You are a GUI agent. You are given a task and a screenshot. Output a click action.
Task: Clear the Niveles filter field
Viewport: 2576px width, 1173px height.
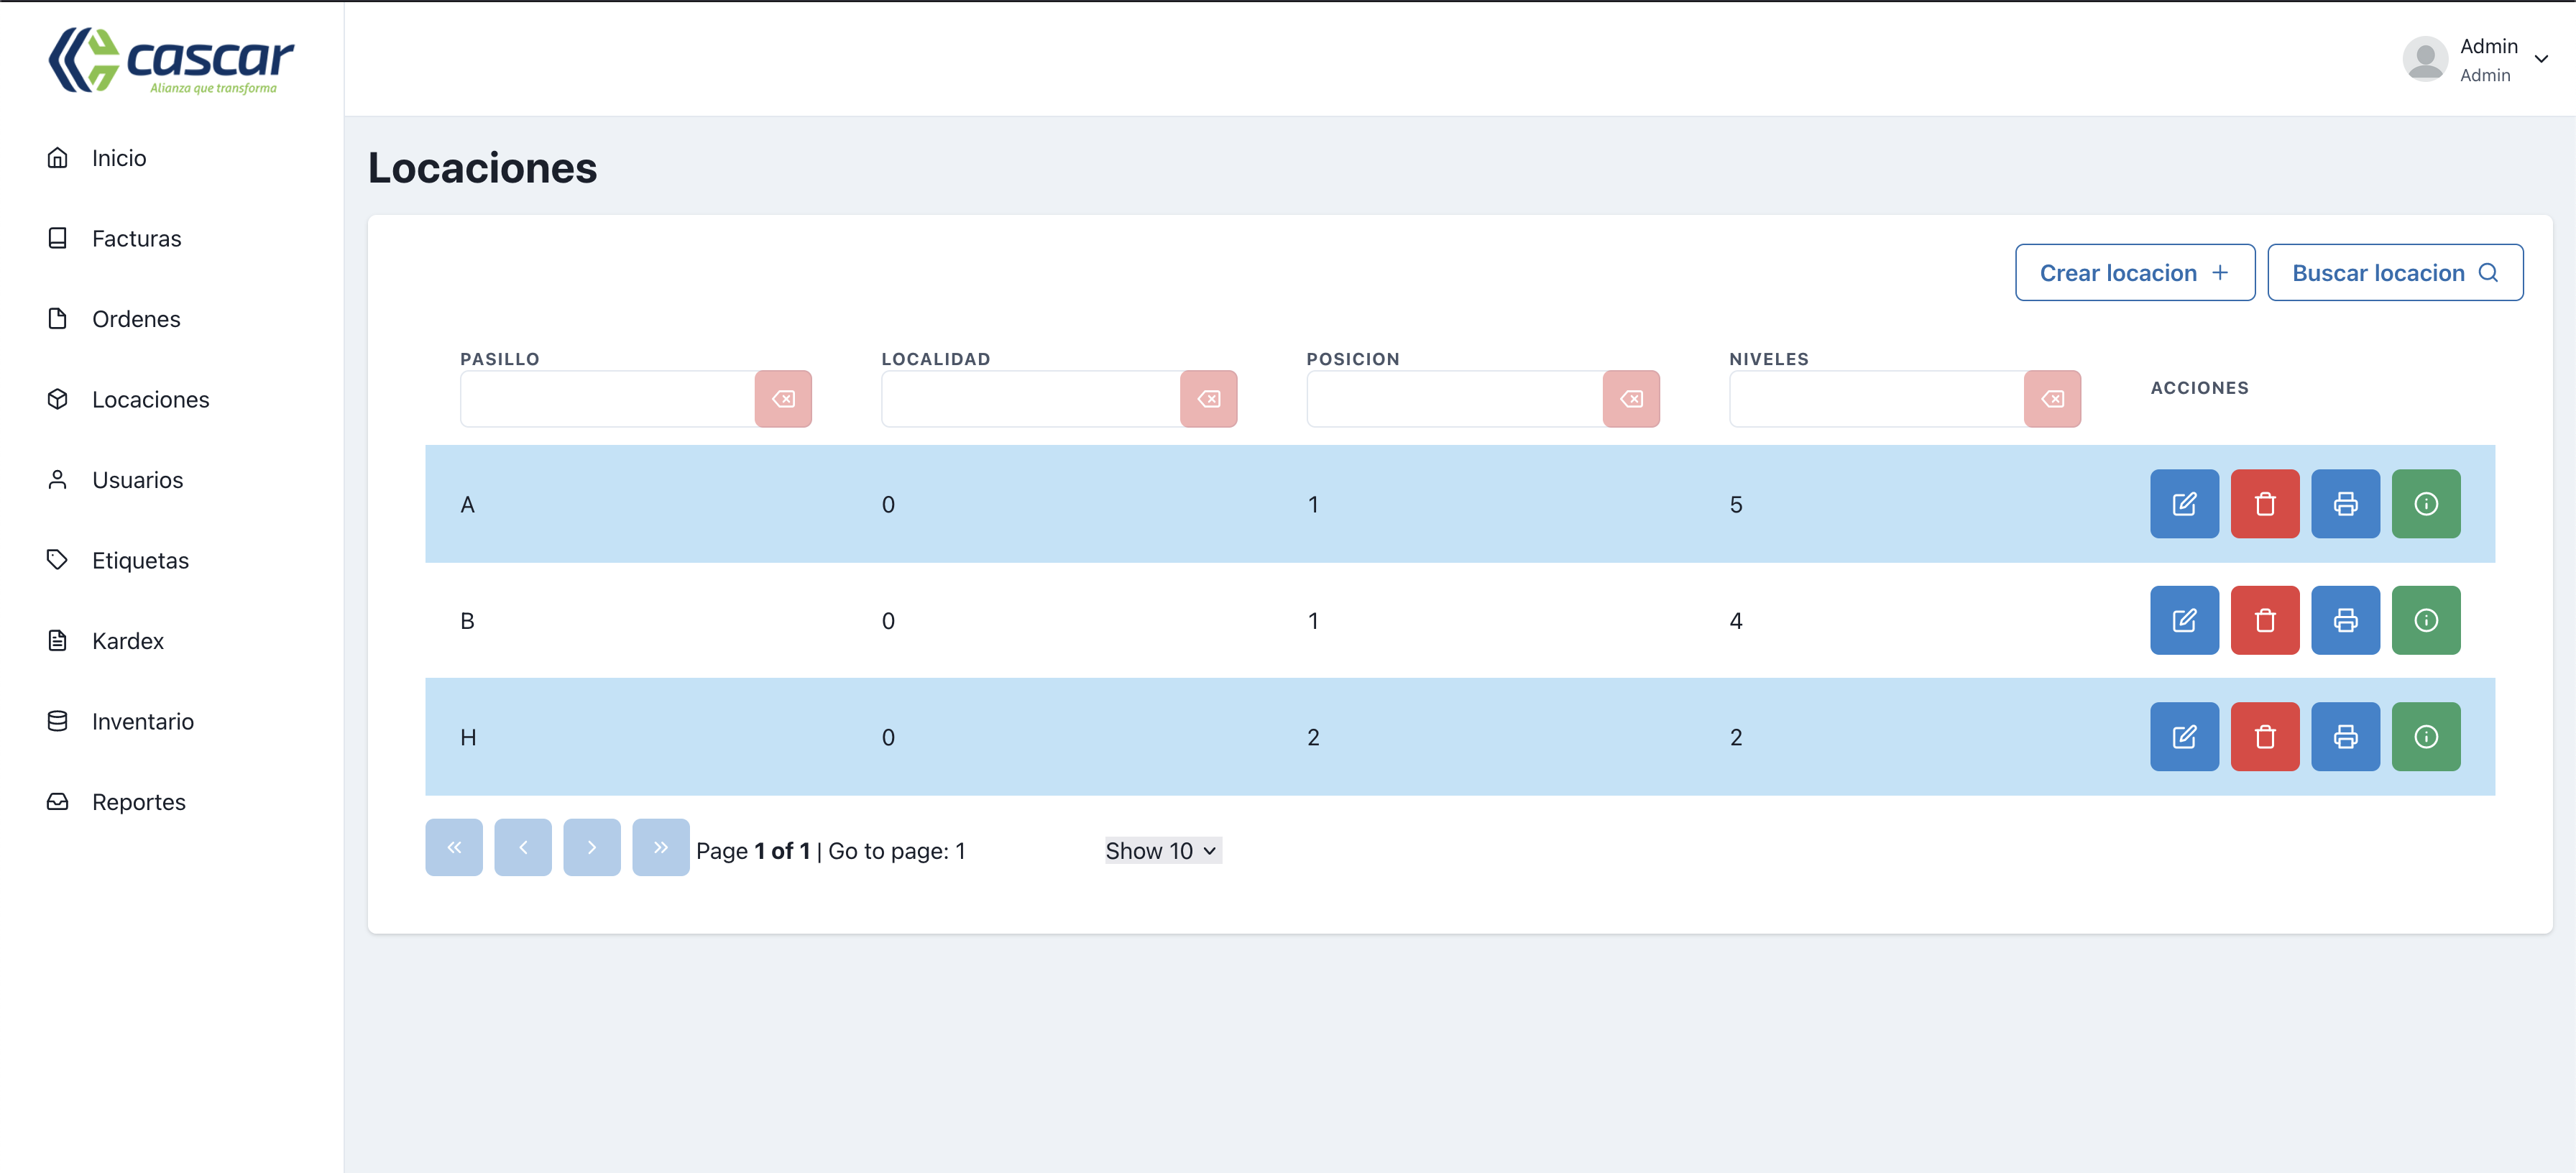(2052, 399)
